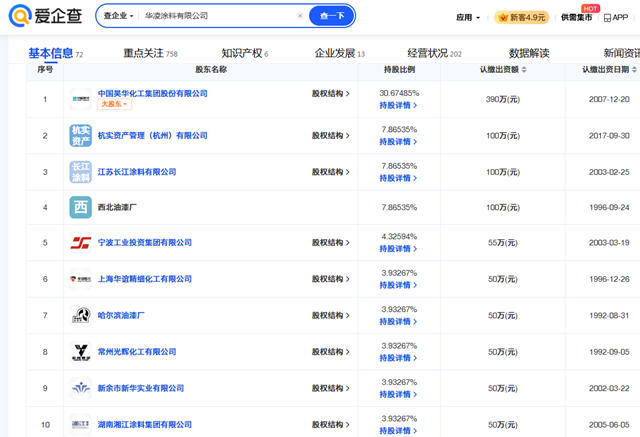Viewport: 640px width, 437px height.
Task: Click the 长江涂料 logo icon
Action: click(x=80, y=172)
